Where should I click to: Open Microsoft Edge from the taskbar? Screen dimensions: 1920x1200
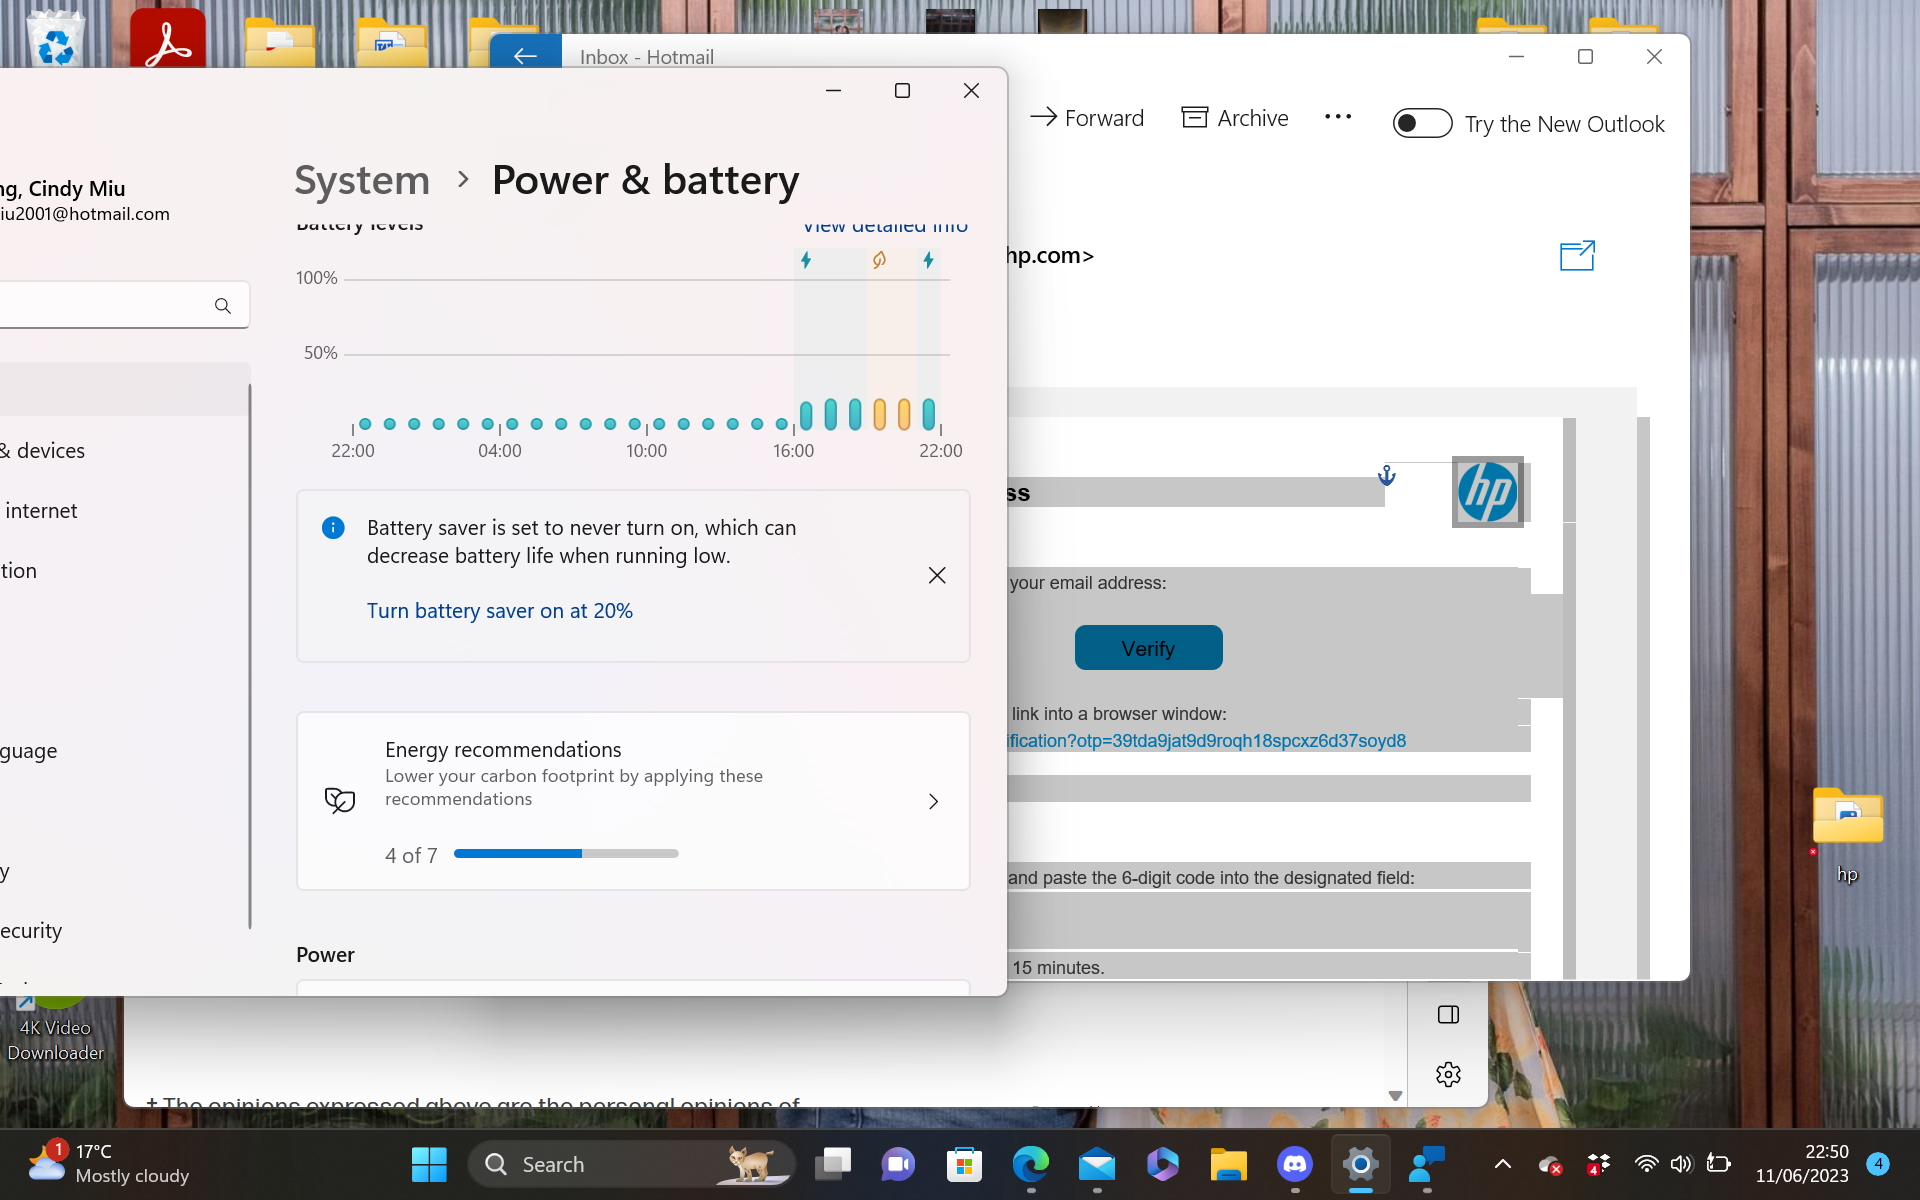pyautogui.click(x=1031, y=1163)
